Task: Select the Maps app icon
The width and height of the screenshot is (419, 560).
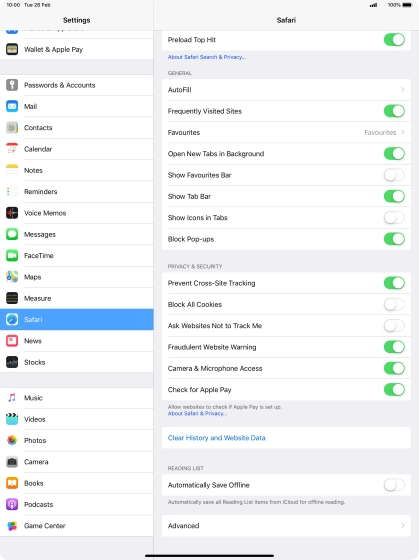Action: click(x=12, y=277)
